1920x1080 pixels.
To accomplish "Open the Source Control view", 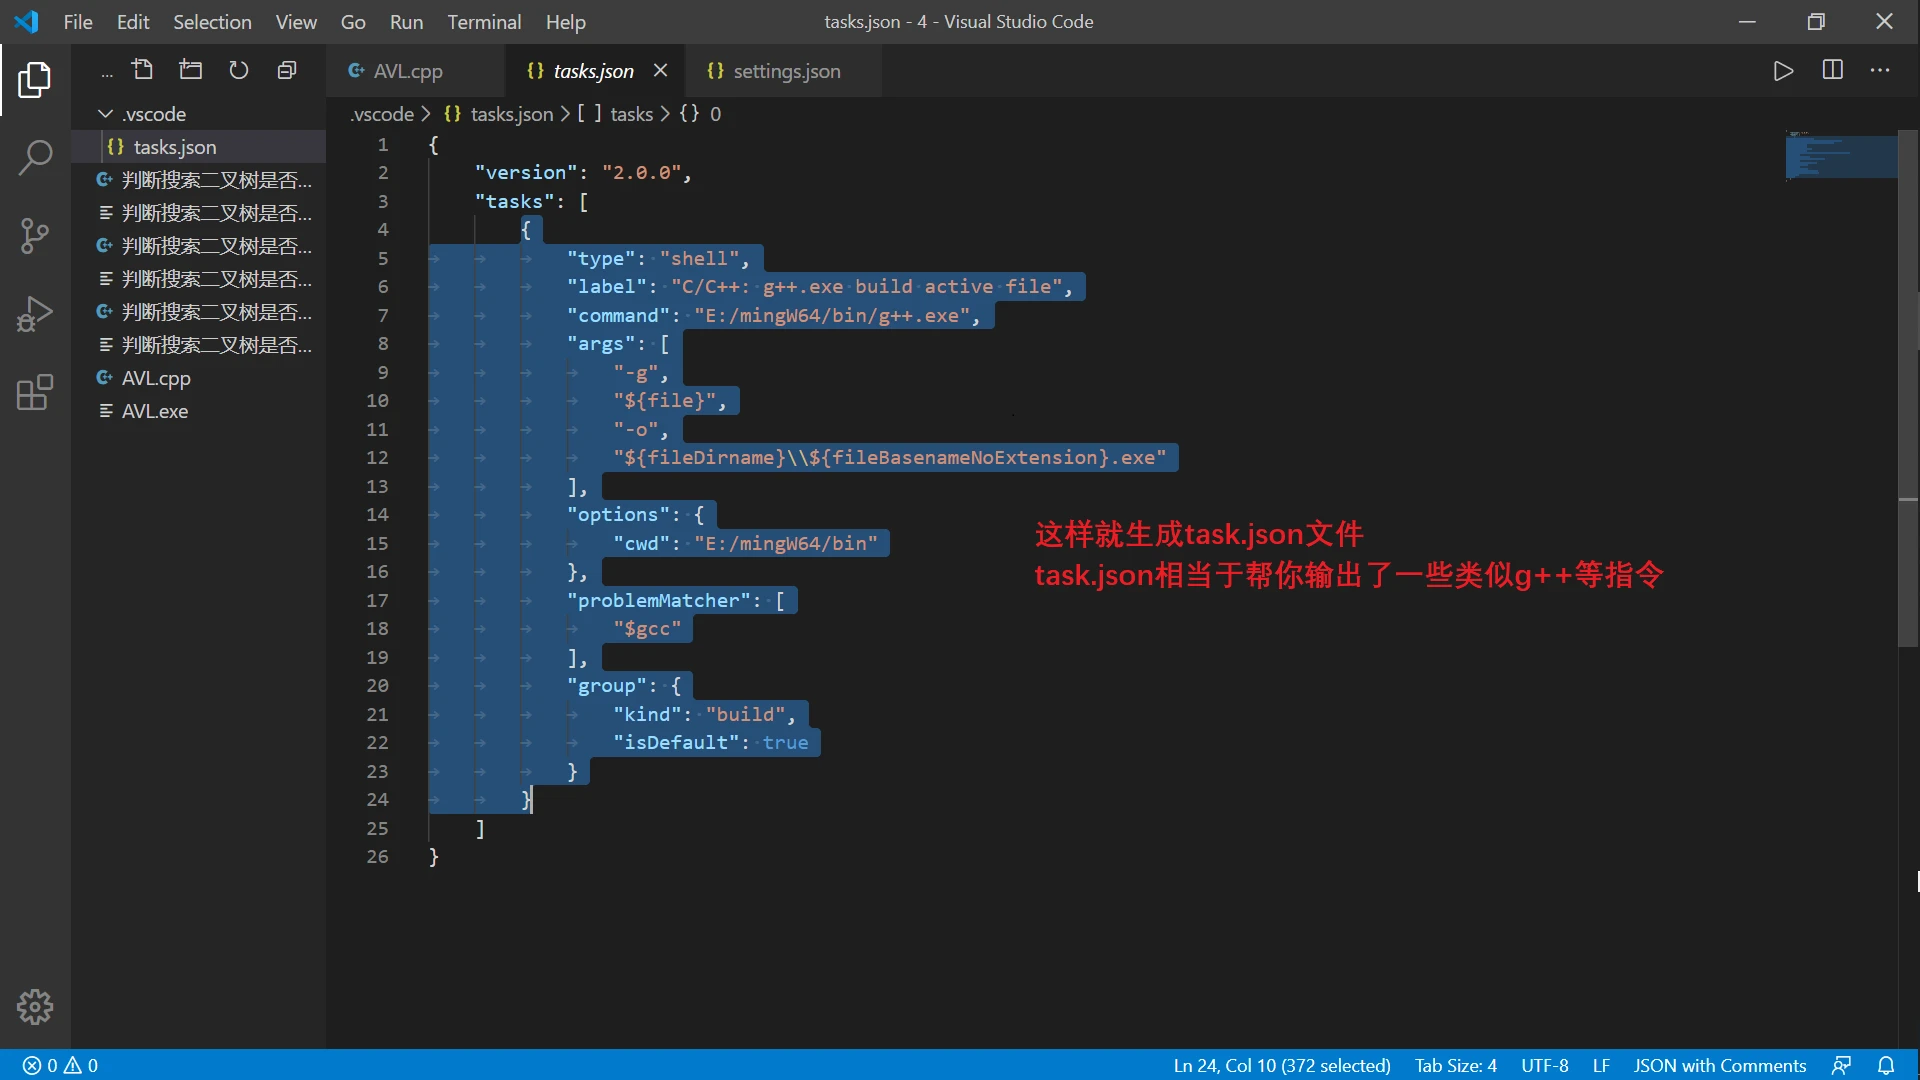I will [x=34, y=236].
